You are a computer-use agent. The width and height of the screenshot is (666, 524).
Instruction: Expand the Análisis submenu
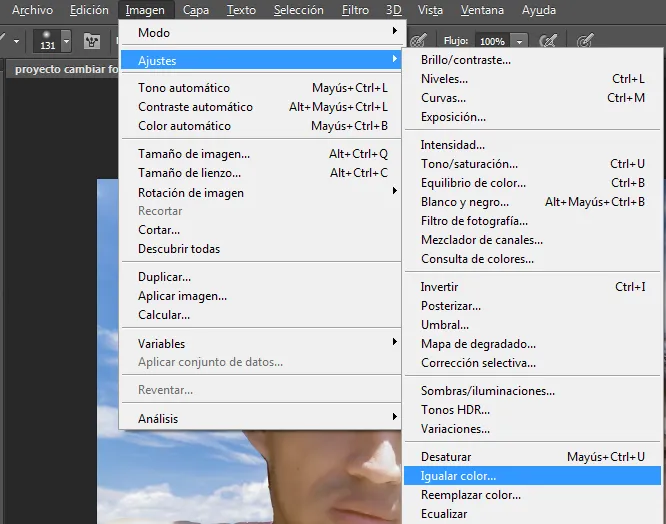pos(261,419)
